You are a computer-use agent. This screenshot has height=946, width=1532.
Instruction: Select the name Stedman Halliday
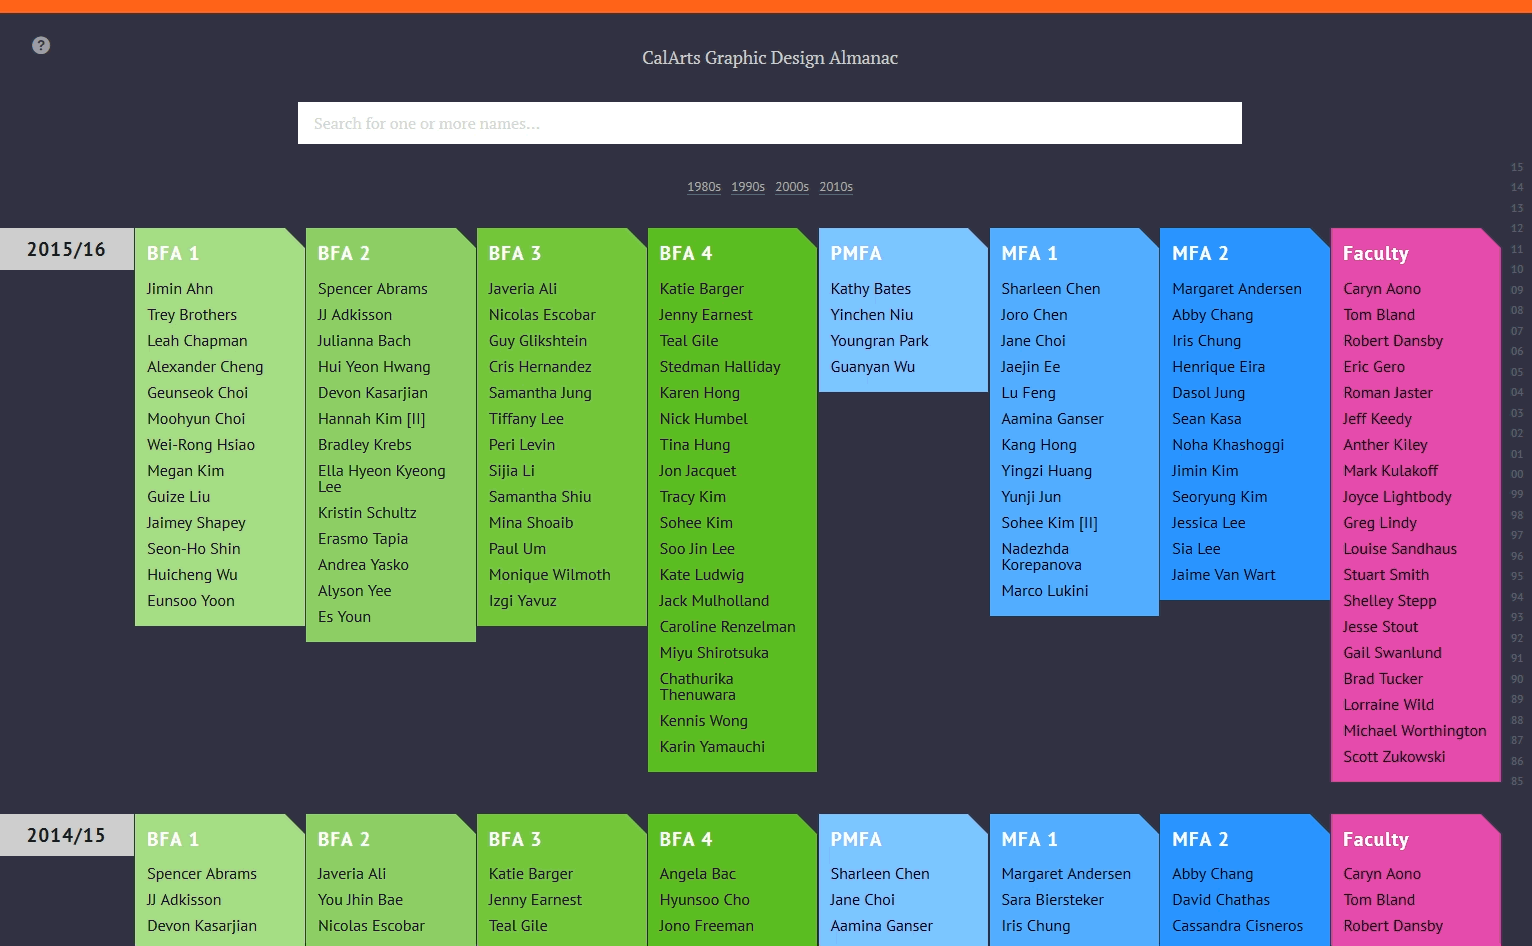point(720,367)
